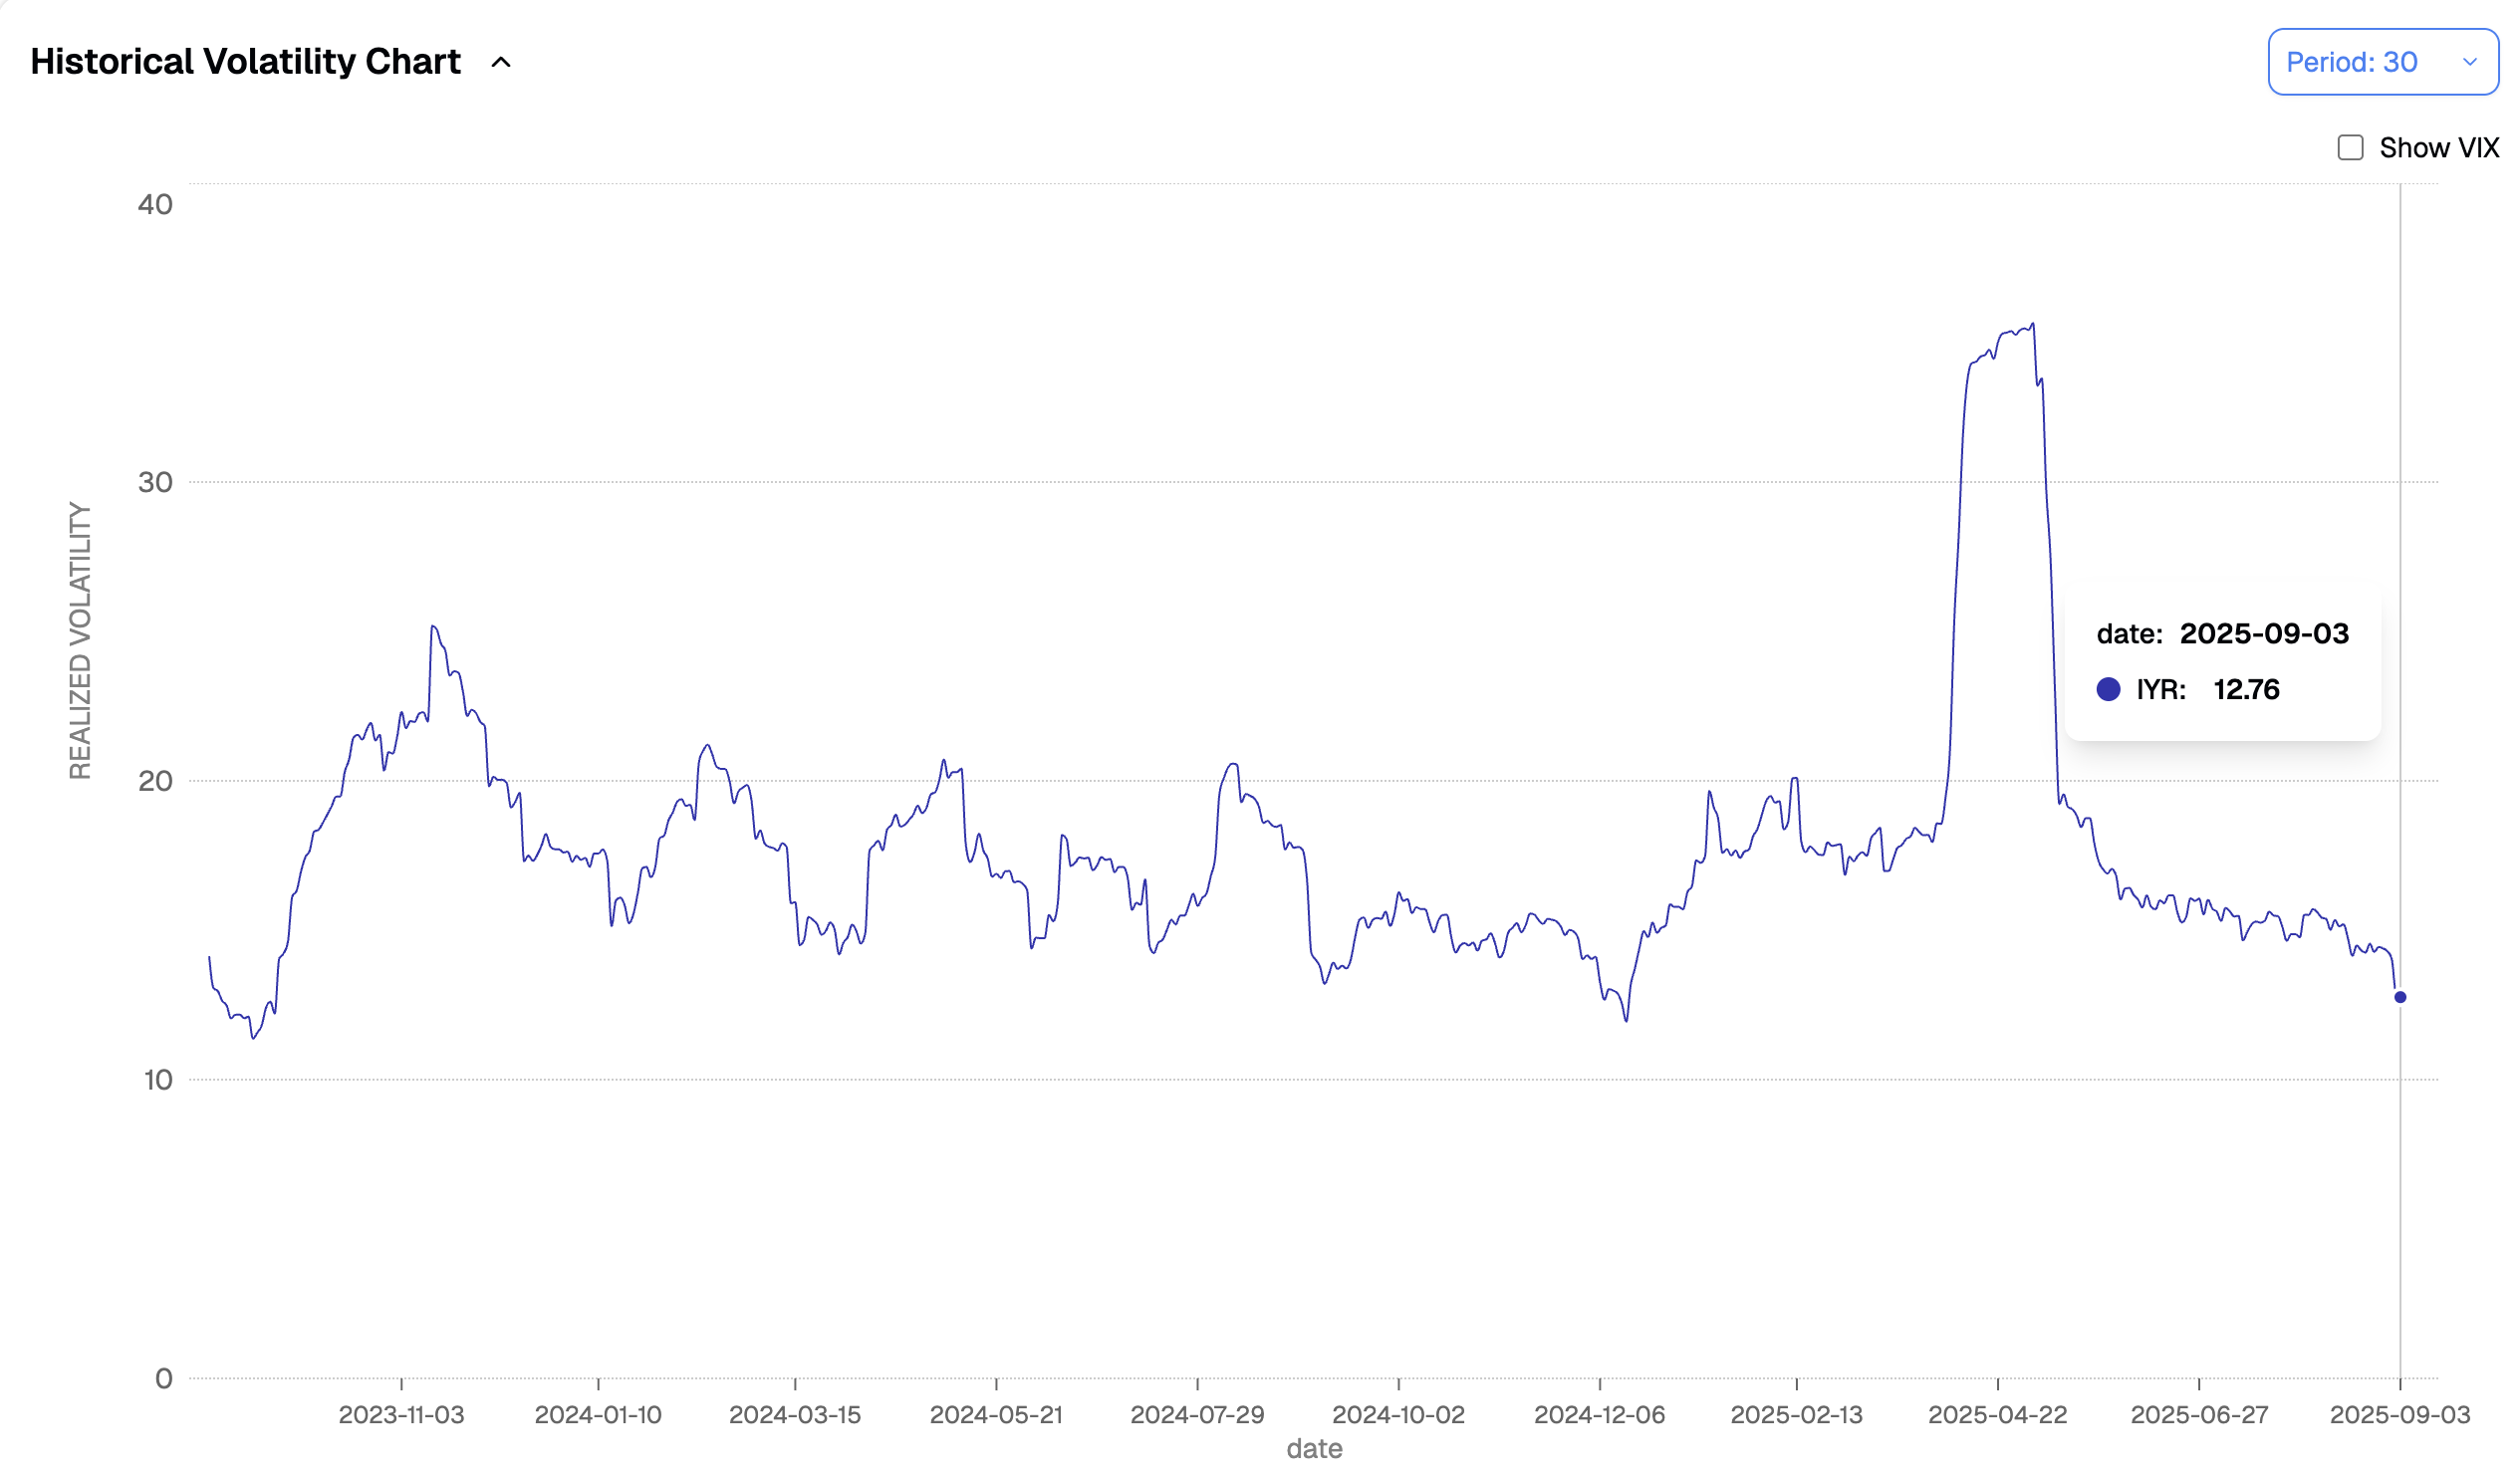Click the tooltip IYR value 12.76

[x=2246, y=690]
